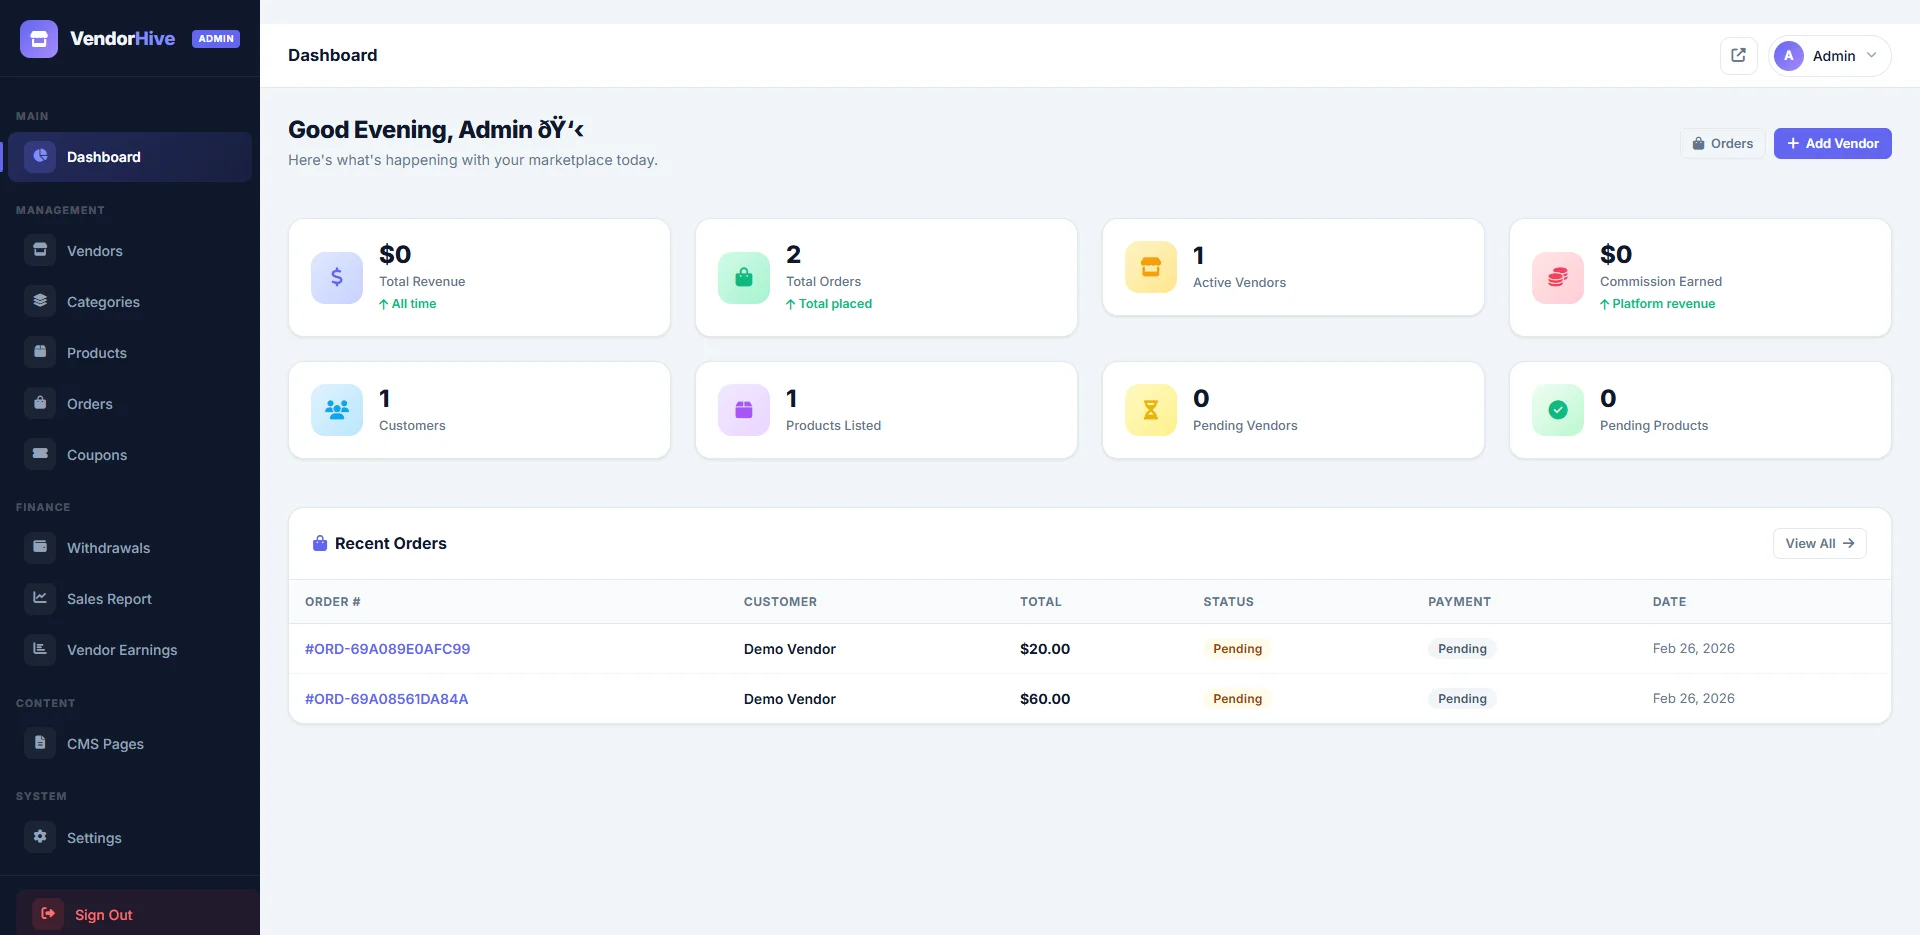
Task: Open Settings via the gear icon
Action: (39, 837)
